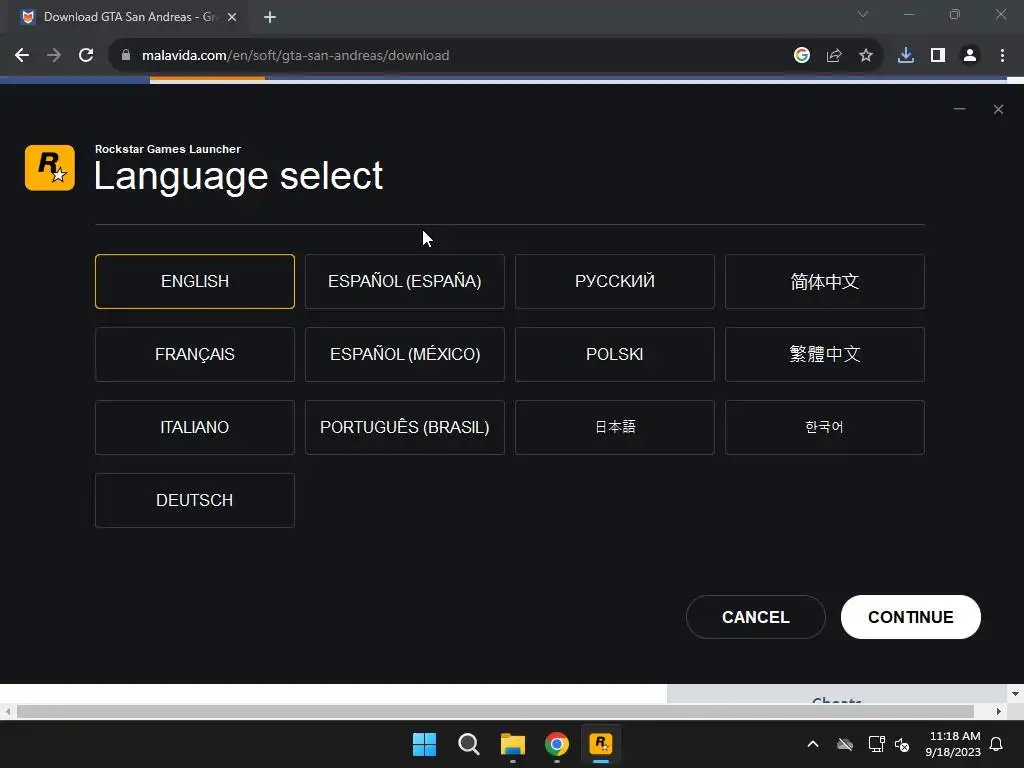The image size is (1024, 768).
Task: Open a new Chrome tab
Action: click(x=270, y=17)
